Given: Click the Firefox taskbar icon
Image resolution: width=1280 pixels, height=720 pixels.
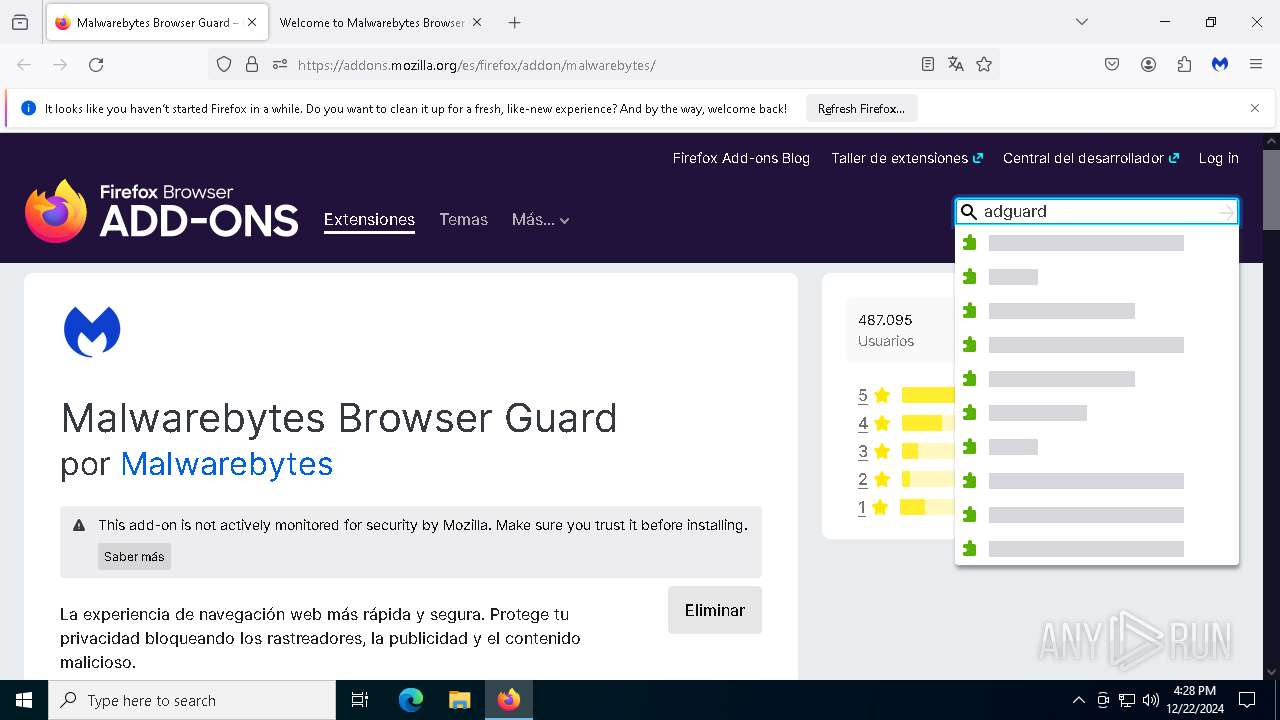Looking at the screenshot, I should (x=509, y=700).
